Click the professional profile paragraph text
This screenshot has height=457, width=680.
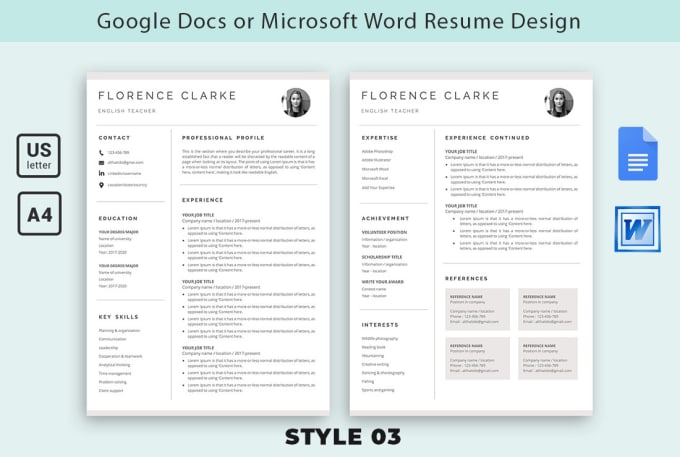click(x=248, y=162)
